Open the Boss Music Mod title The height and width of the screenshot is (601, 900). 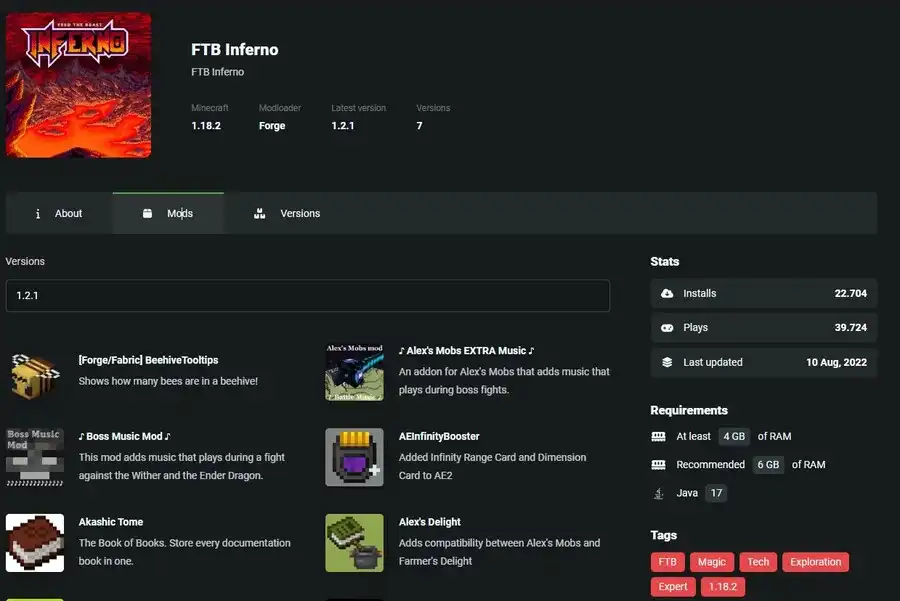click(x=125, y=436)
